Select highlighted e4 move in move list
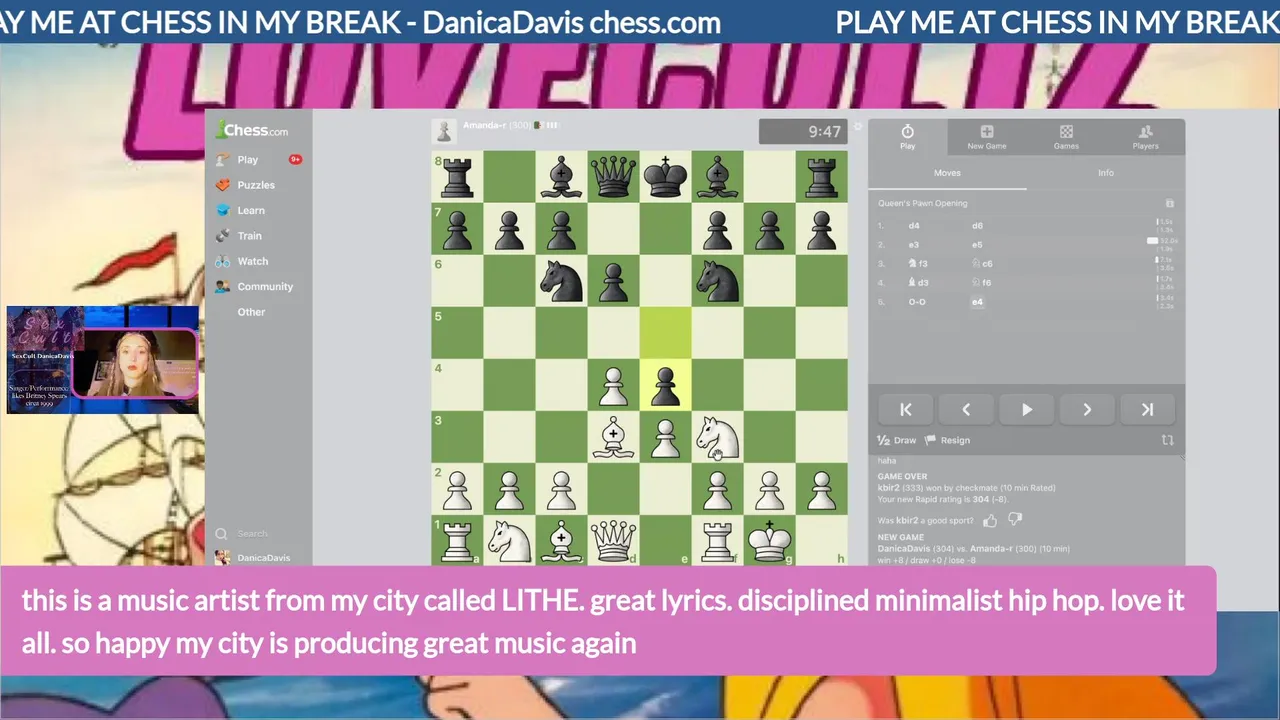The height and width of the screenshot is (720, 1280). (978, 302)
